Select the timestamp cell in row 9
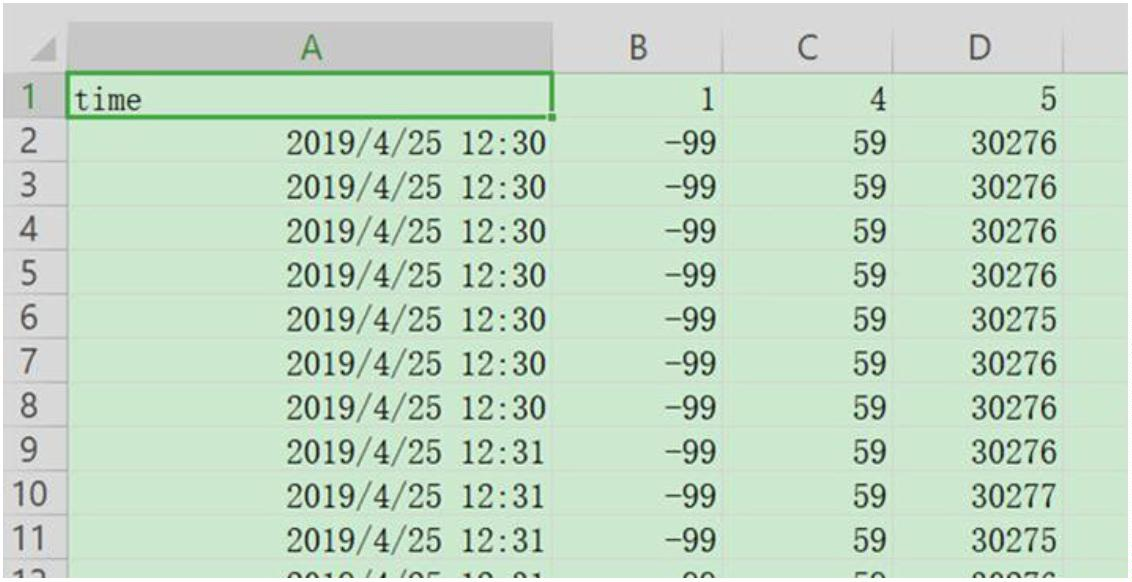1132x582 pixels. 416,452
